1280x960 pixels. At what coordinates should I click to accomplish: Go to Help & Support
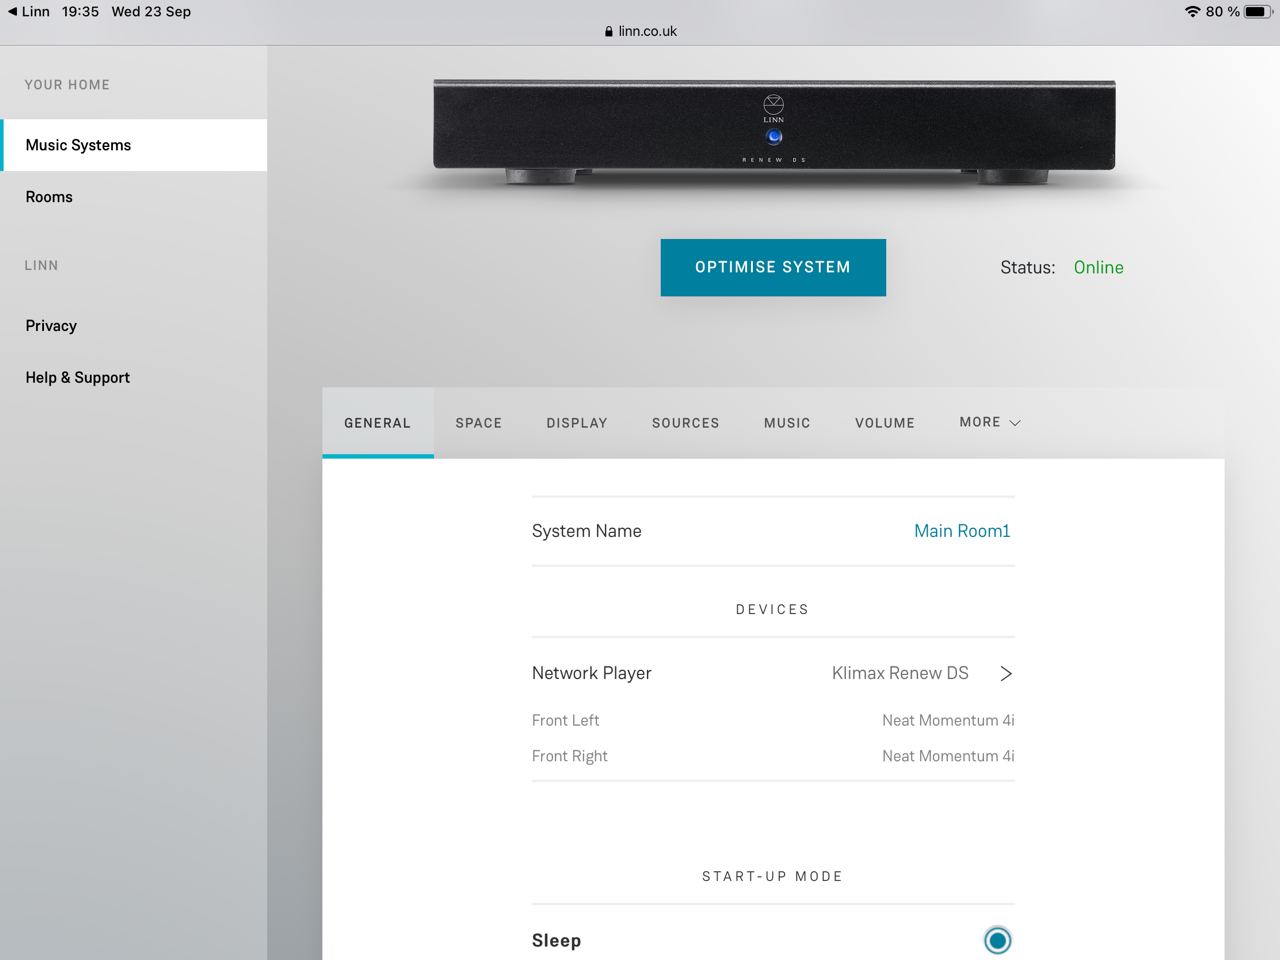click(78, 378)
